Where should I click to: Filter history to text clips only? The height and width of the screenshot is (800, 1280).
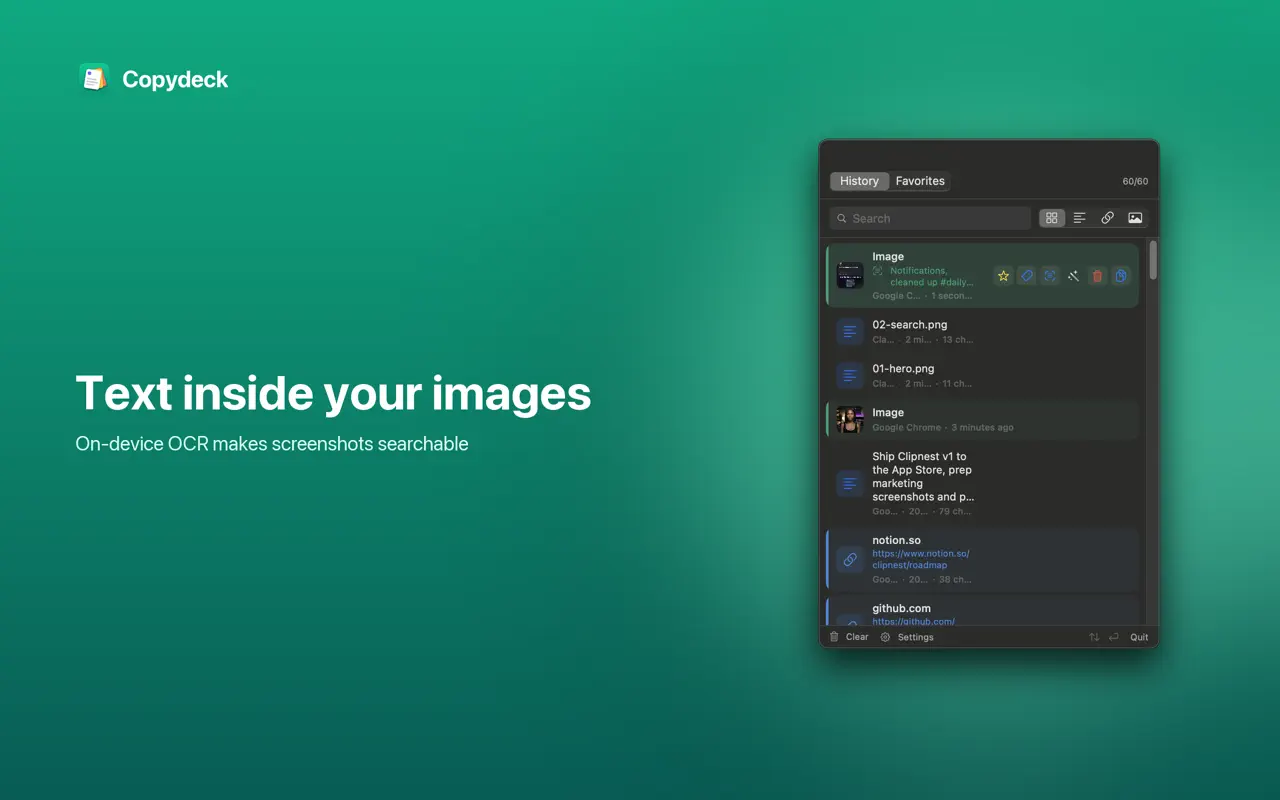click(x=1080, y=218)
